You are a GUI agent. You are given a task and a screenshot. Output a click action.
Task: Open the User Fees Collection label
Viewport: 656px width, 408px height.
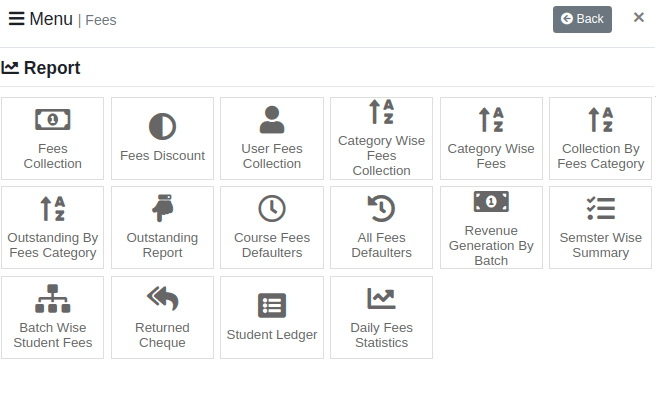[272, 156]
